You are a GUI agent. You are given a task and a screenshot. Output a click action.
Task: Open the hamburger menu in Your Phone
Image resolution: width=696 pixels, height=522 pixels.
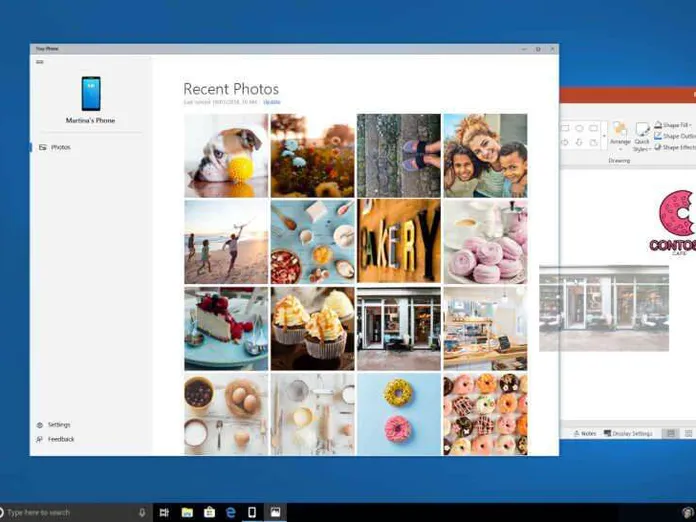click(x=40, y=62)
